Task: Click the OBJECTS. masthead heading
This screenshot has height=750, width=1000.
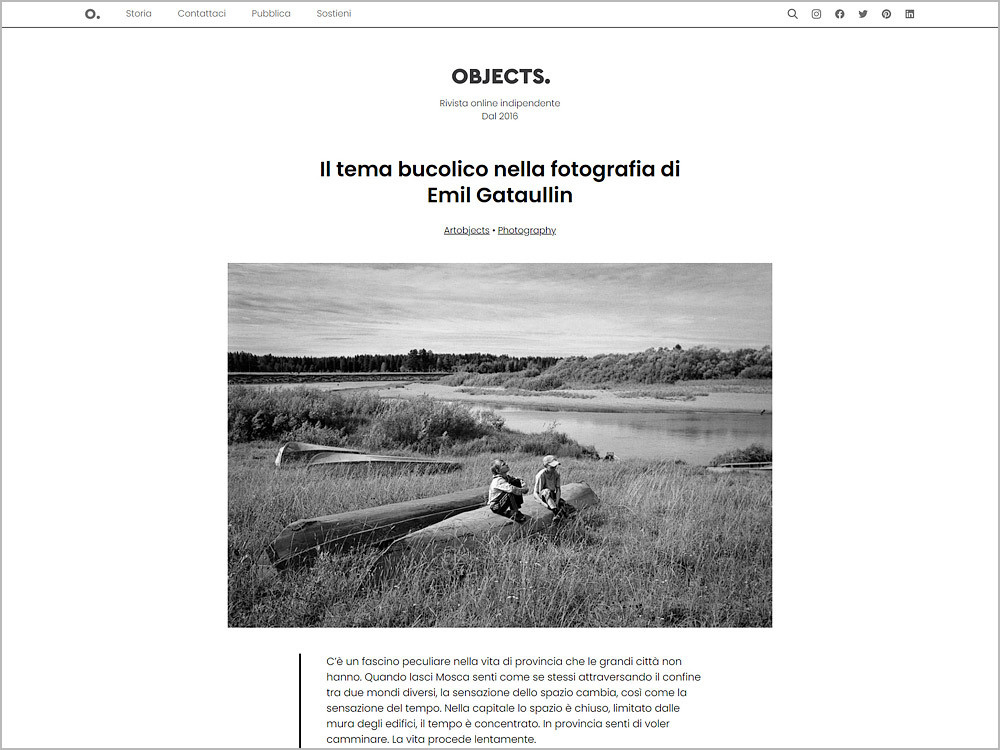Action: click(x=500, y=76)
